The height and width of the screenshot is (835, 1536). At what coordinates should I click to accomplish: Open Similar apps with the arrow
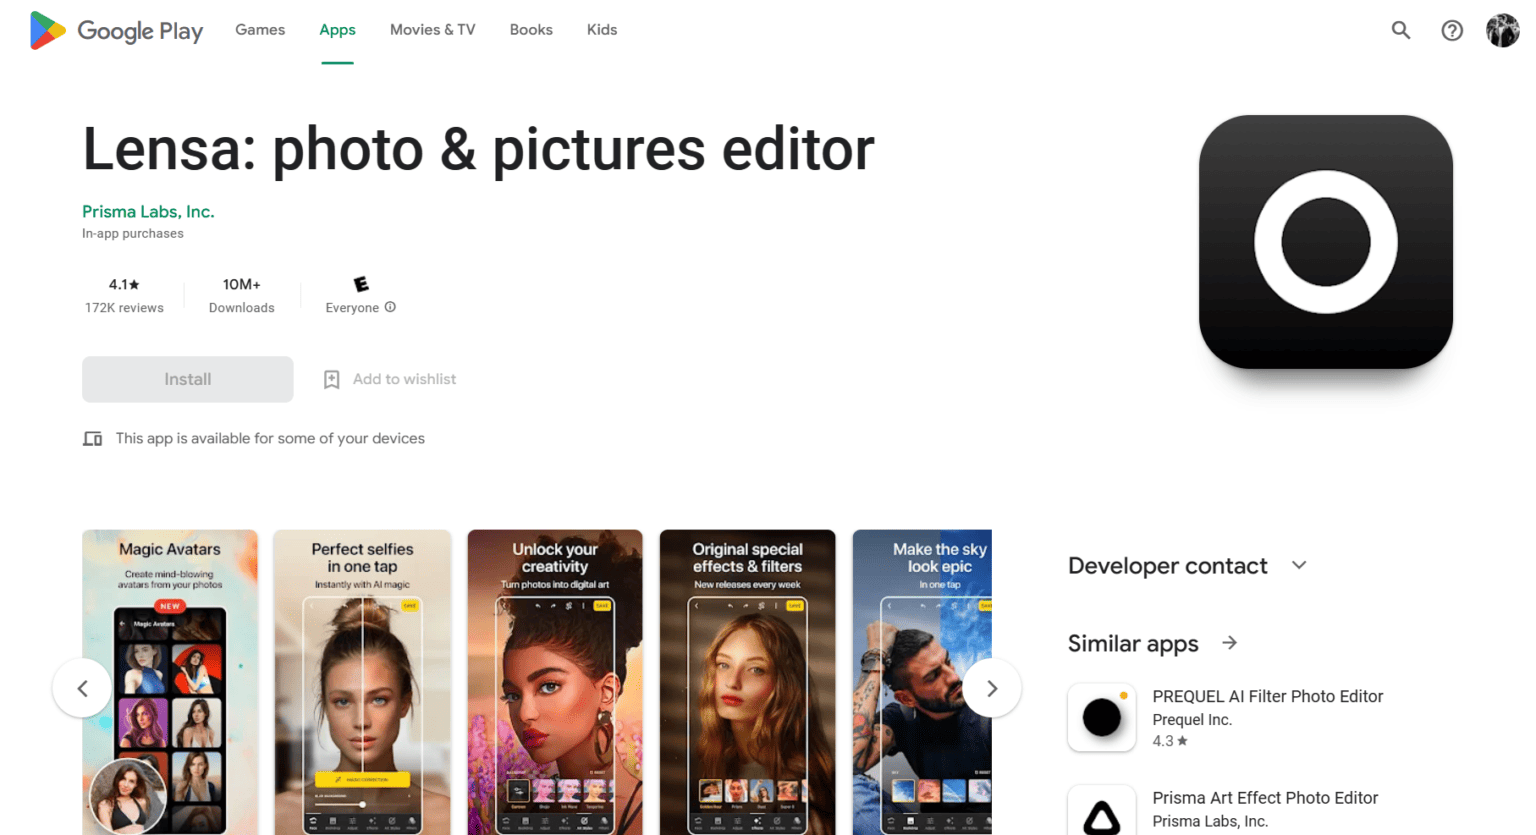(x=1229, y=643)
